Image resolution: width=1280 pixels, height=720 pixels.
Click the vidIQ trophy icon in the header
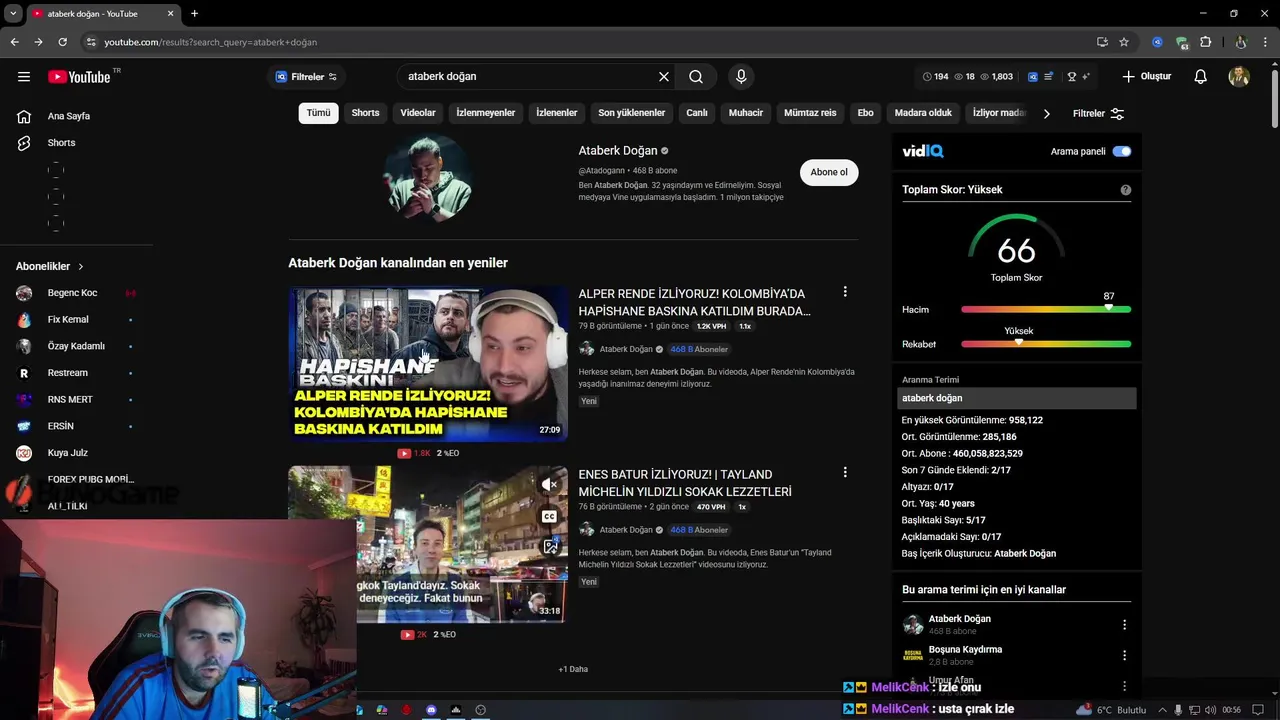[1071, 77]
